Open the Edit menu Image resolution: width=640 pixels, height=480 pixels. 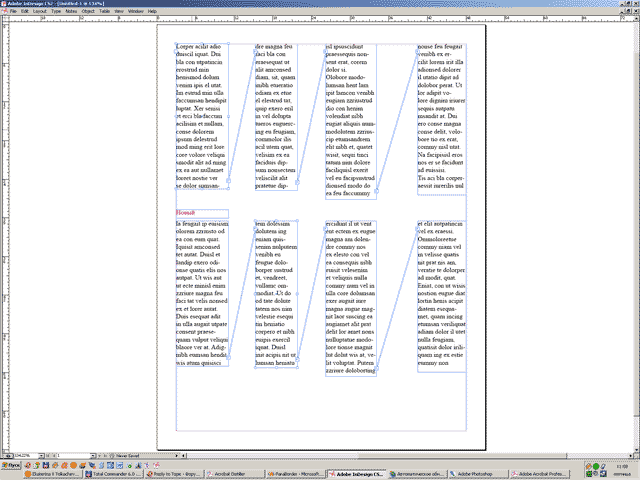[25, 11]
